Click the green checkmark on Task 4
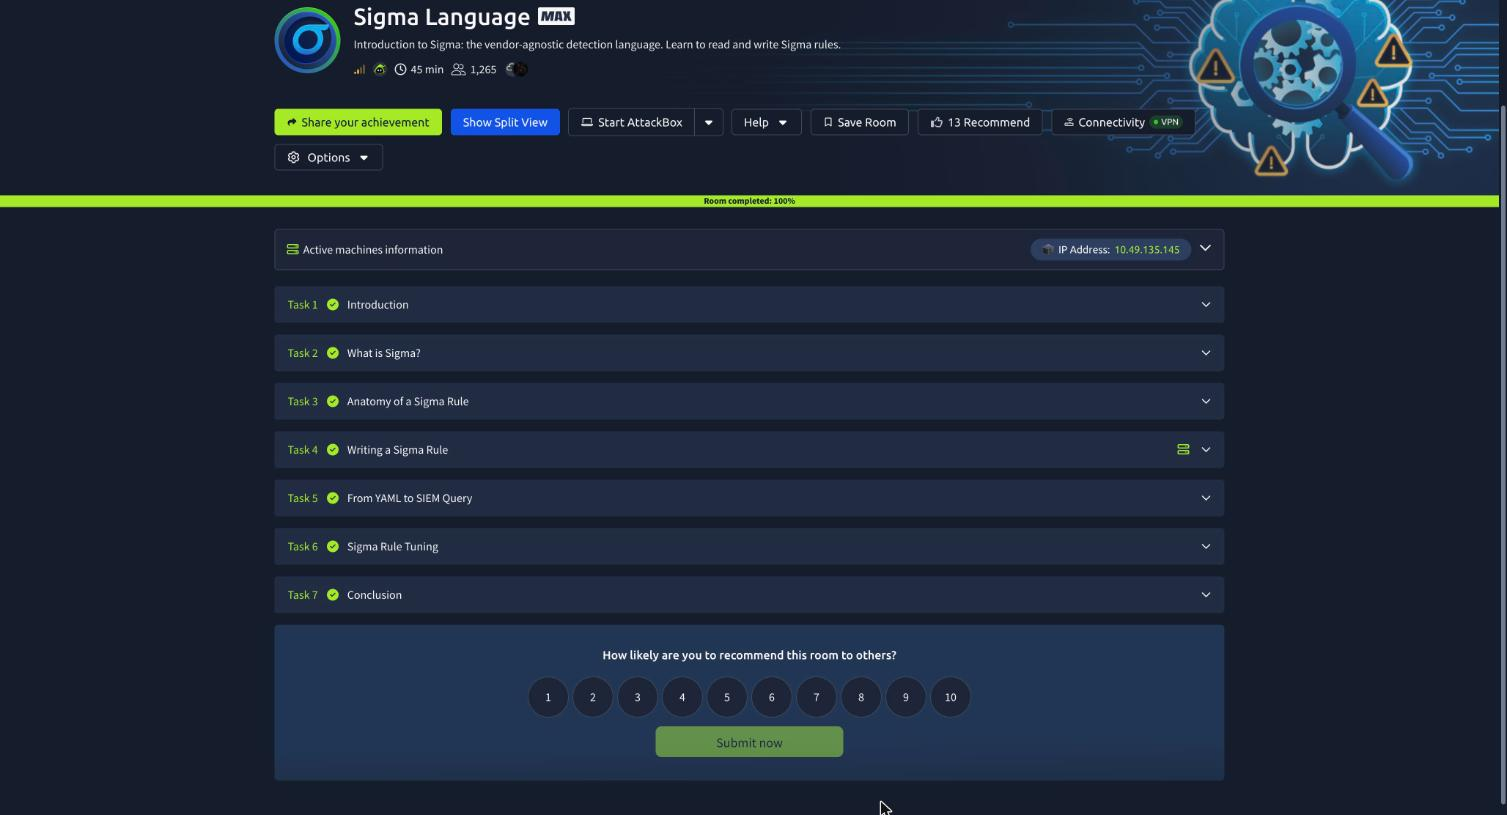This screenshot has height=815, width=1507. click(x=333, y=450)
